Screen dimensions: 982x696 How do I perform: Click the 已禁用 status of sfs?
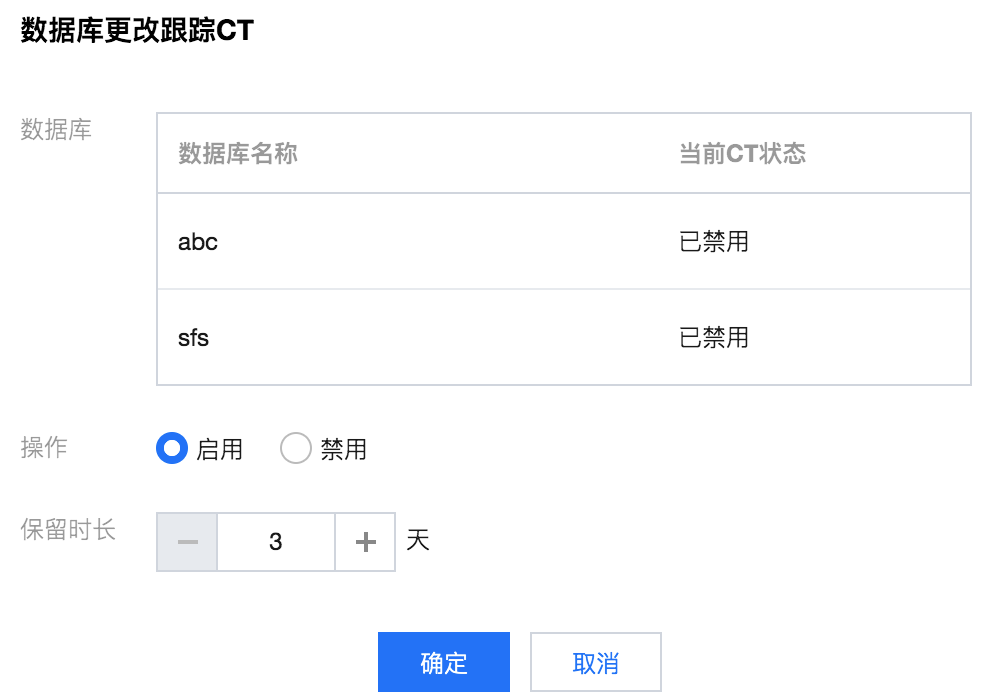714,338
